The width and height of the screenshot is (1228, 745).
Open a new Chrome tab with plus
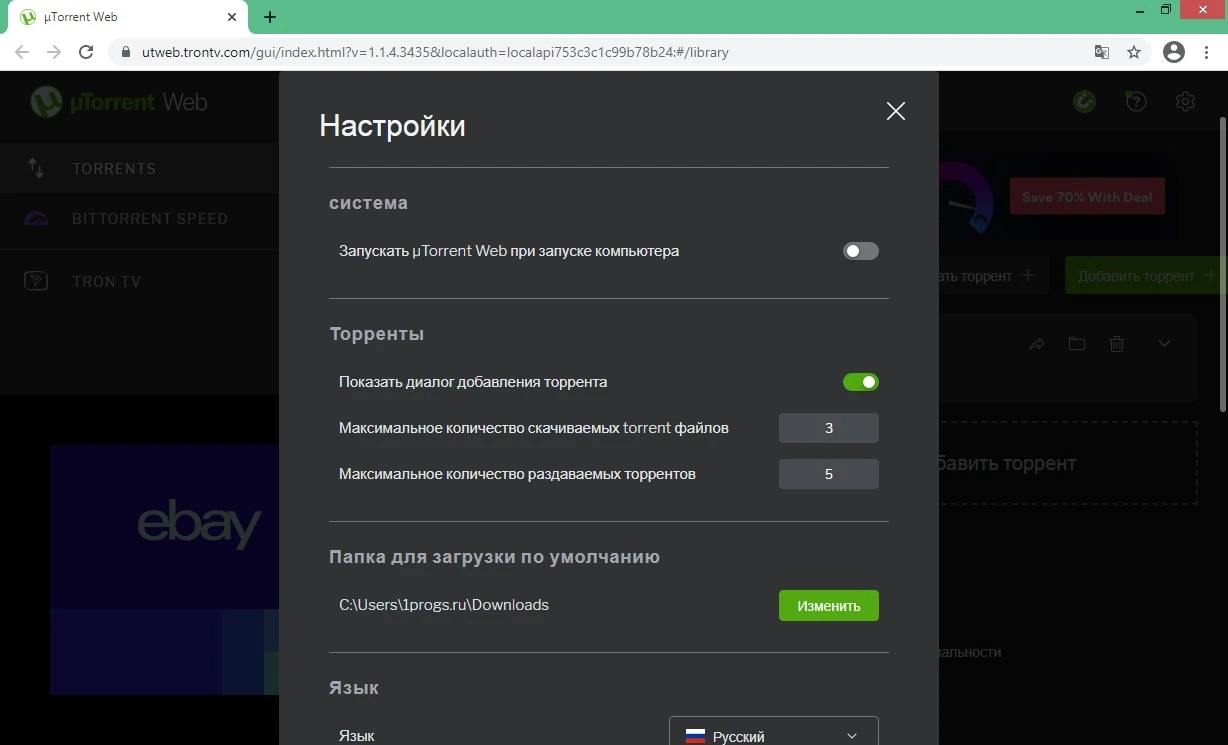coord(270,17)
